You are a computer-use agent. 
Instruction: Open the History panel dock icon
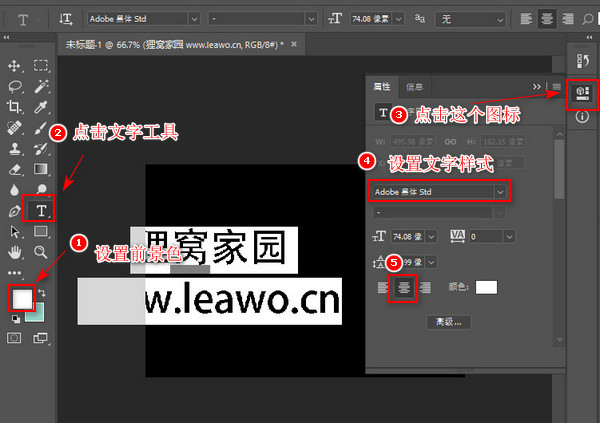[x=582, y=61]
